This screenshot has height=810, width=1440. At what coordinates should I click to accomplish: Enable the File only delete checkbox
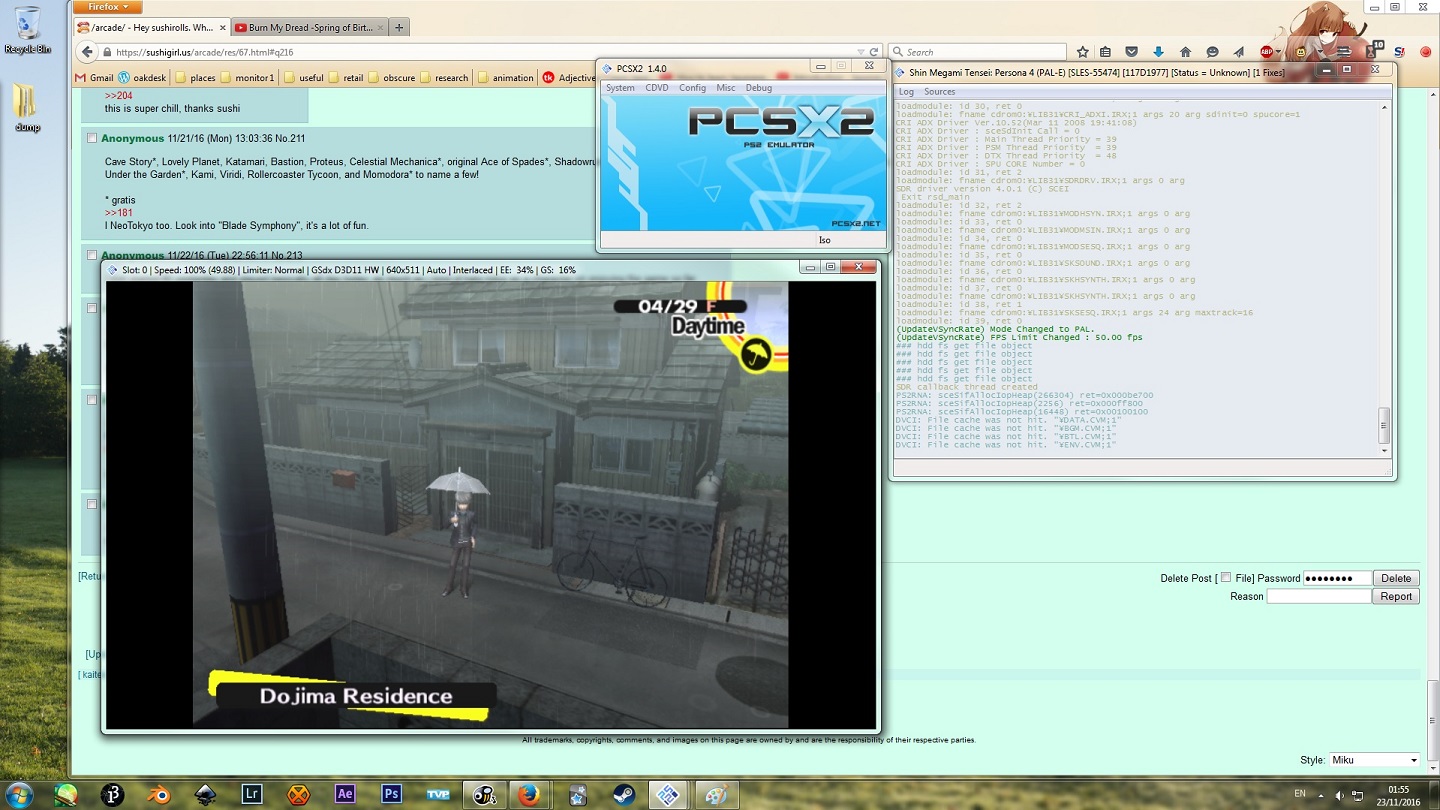[1226, 578]
